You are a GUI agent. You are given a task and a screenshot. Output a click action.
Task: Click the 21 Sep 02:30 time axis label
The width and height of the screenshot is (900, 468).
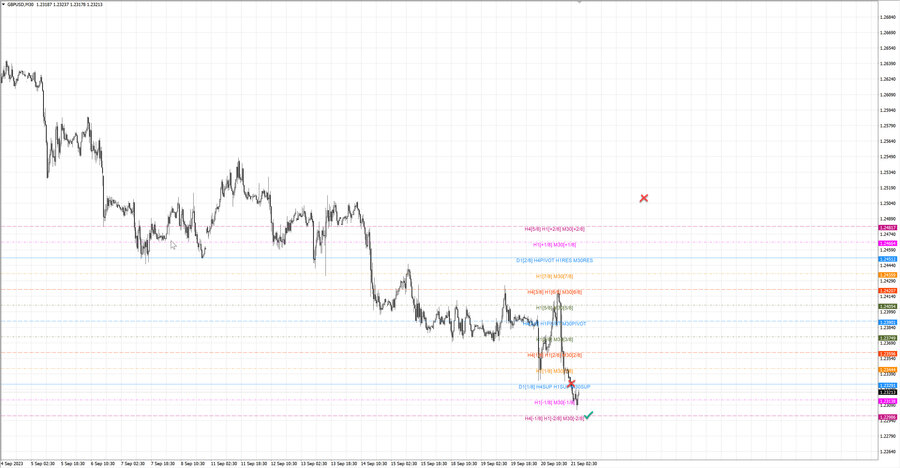pos(584,463)
